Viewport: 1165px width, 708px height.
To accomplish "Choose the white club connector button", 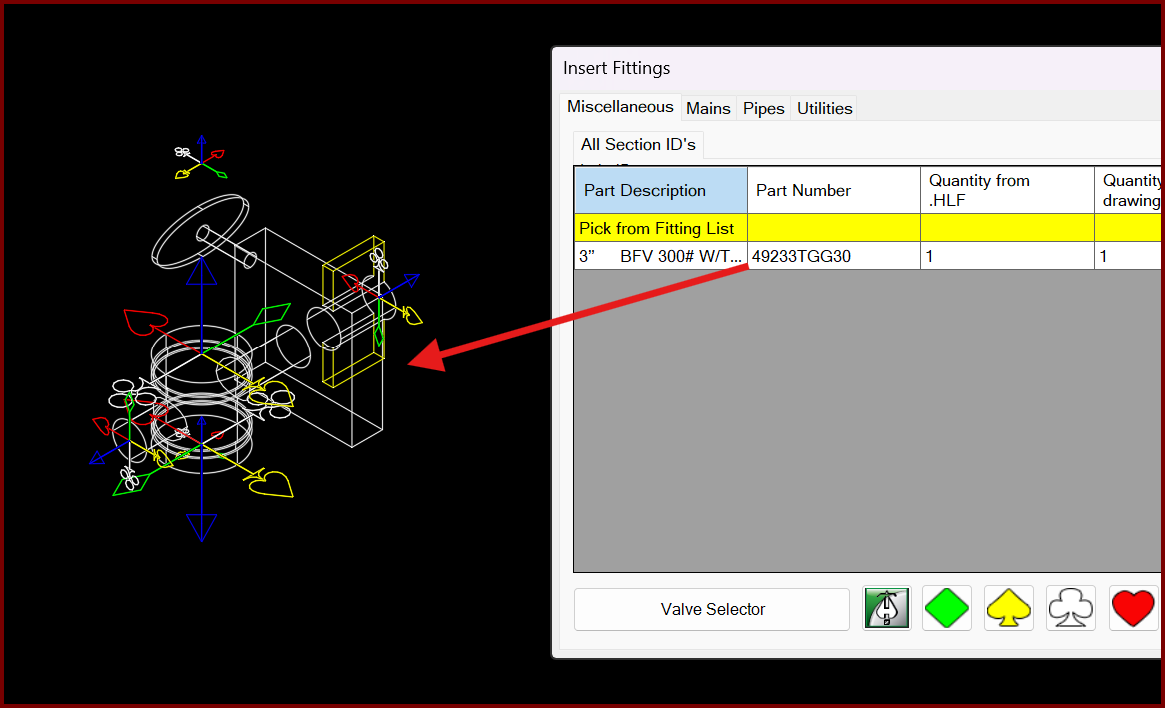I will (x=1071, y=608).
